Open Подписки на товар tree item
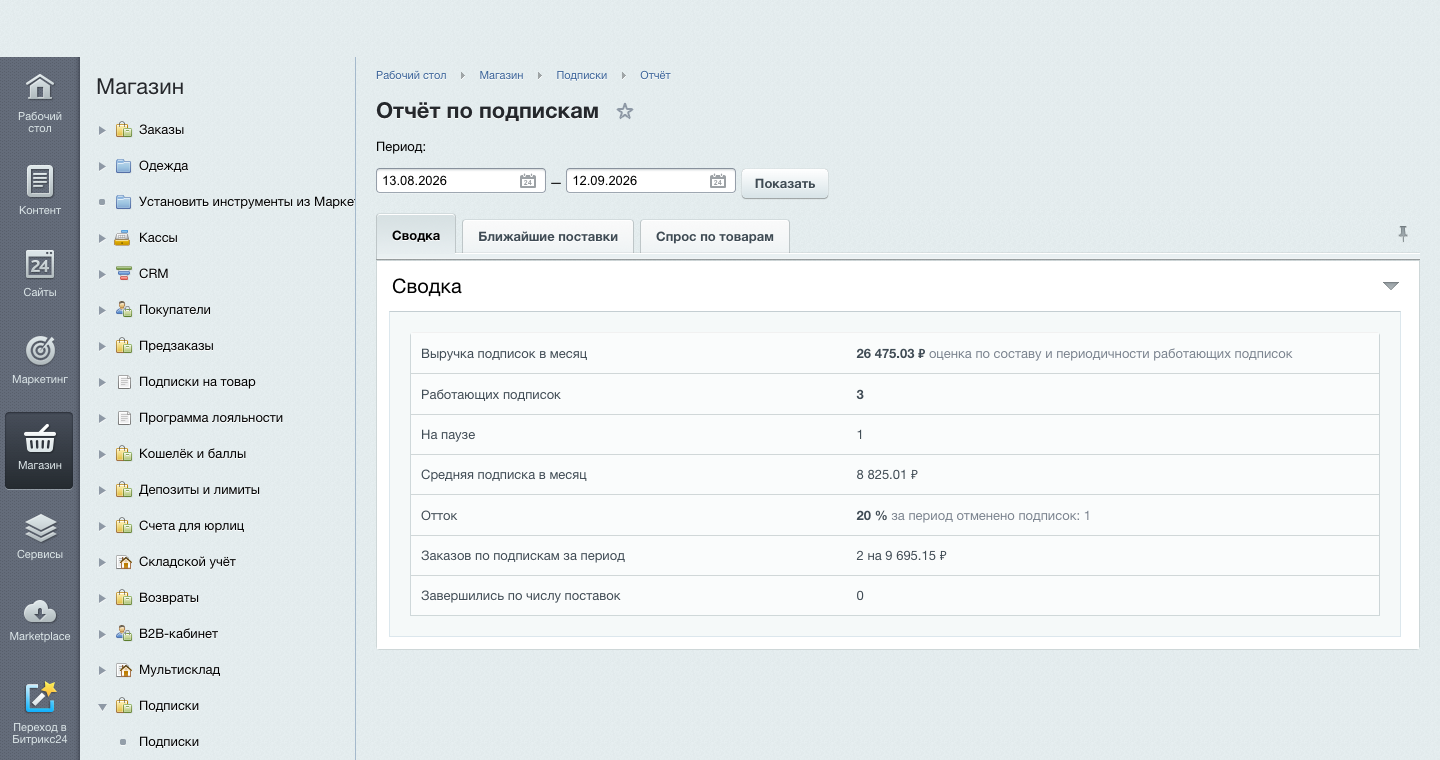 click(x=197, y=382)
